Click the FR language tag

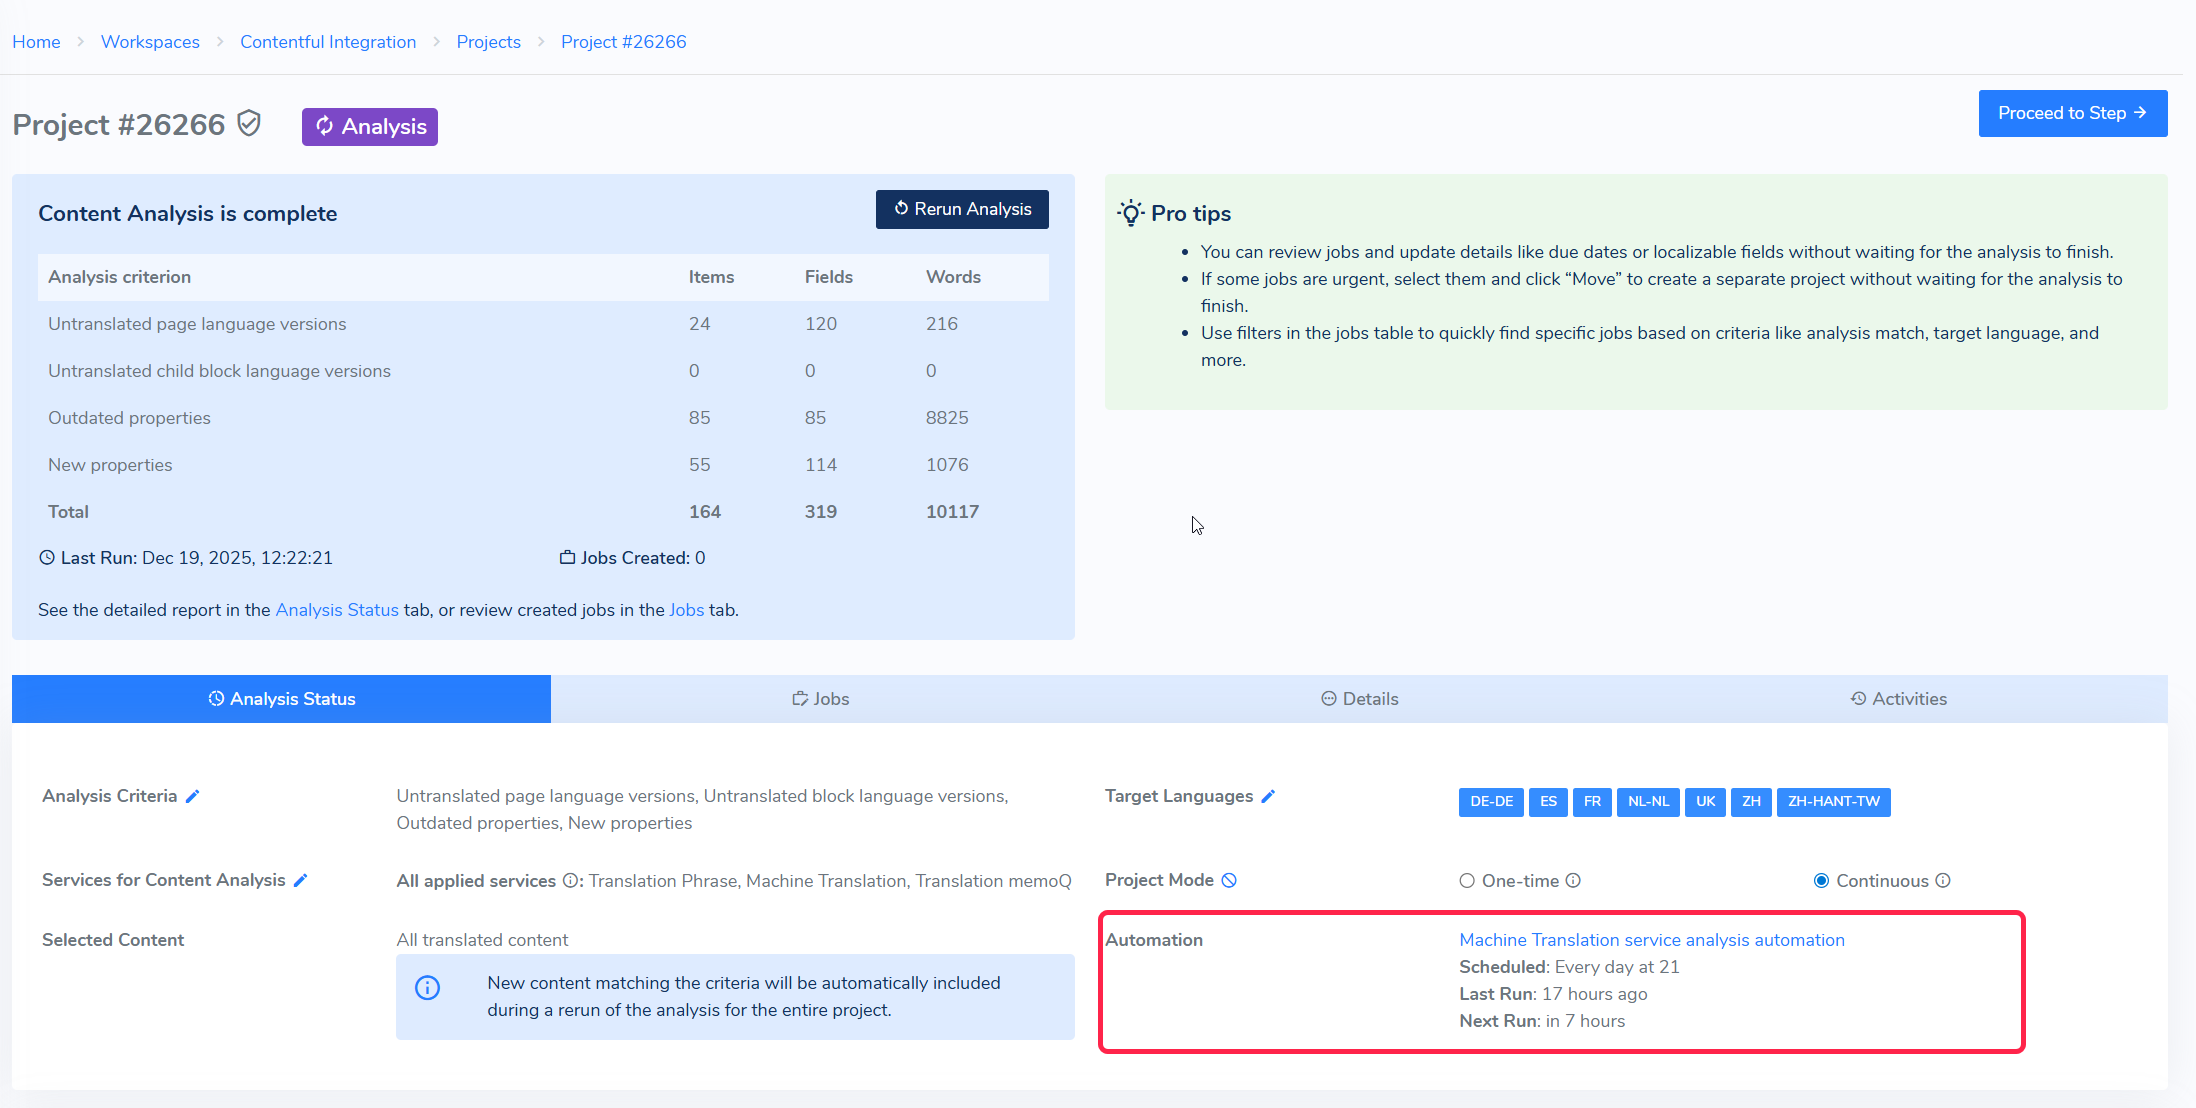(1592, 802)
